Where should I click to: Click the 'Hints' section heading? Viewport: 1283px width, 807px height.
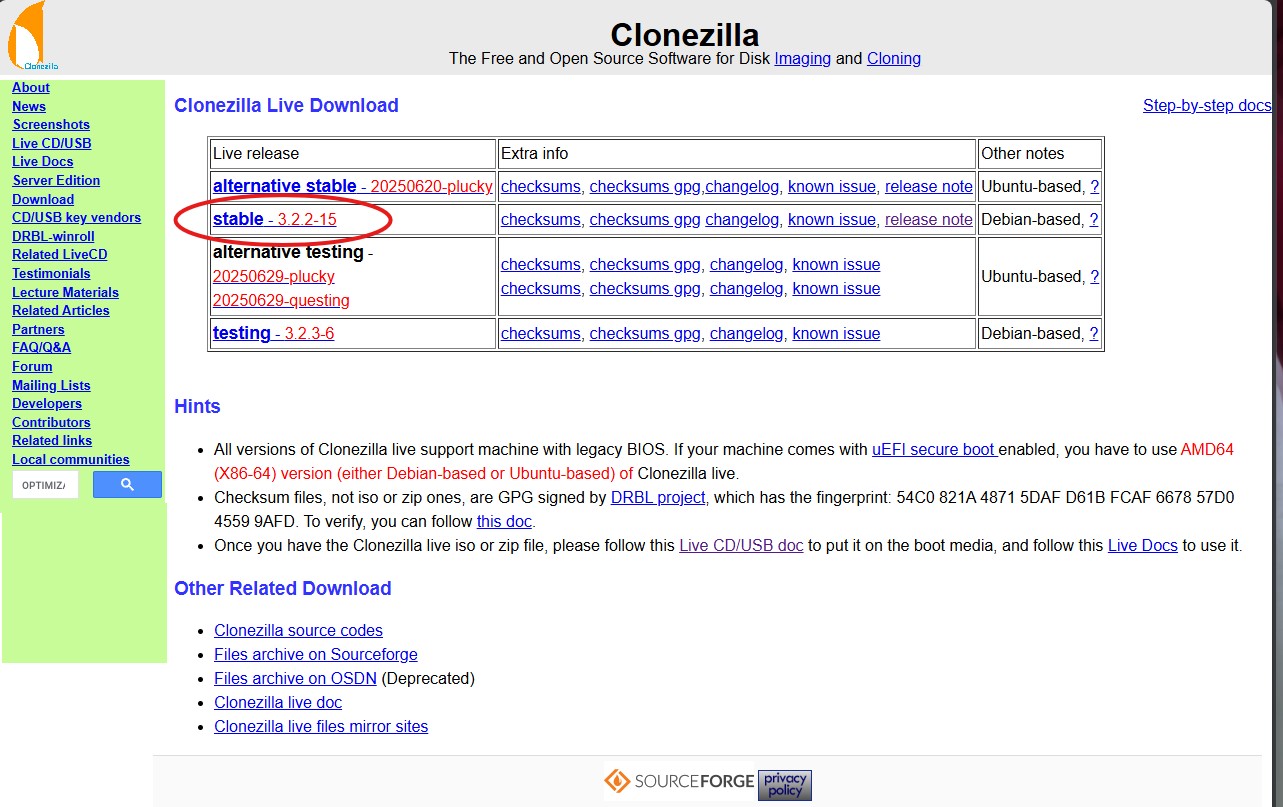coord(197,406)
